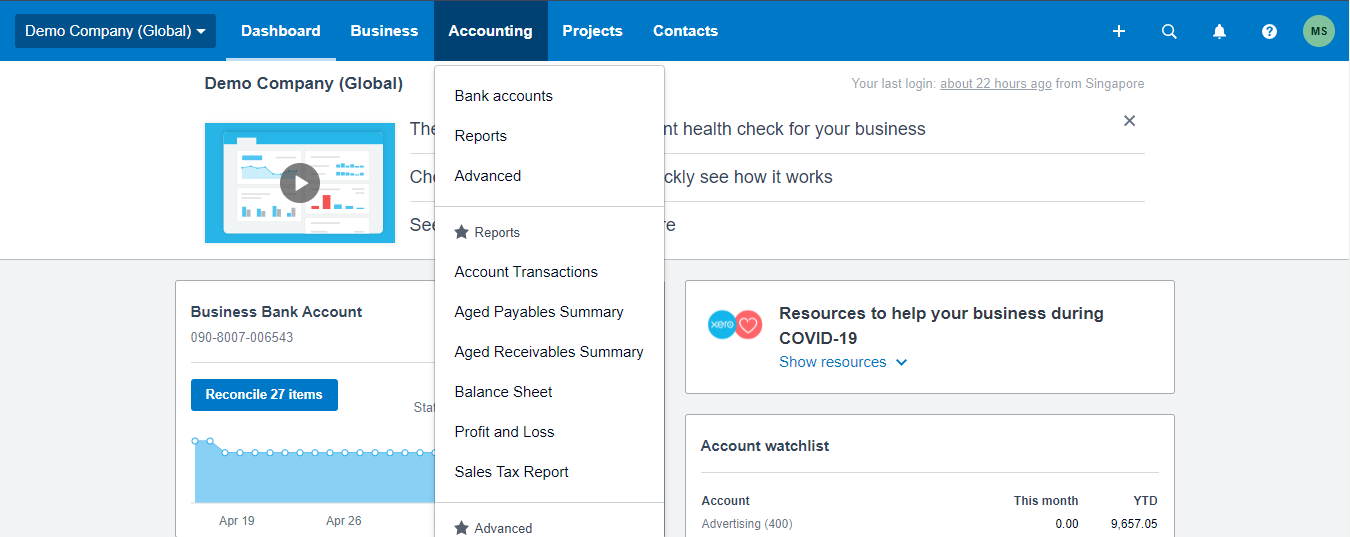
Task: Dismiss the welcome banner with X
Action: (x=1129, y=121)
